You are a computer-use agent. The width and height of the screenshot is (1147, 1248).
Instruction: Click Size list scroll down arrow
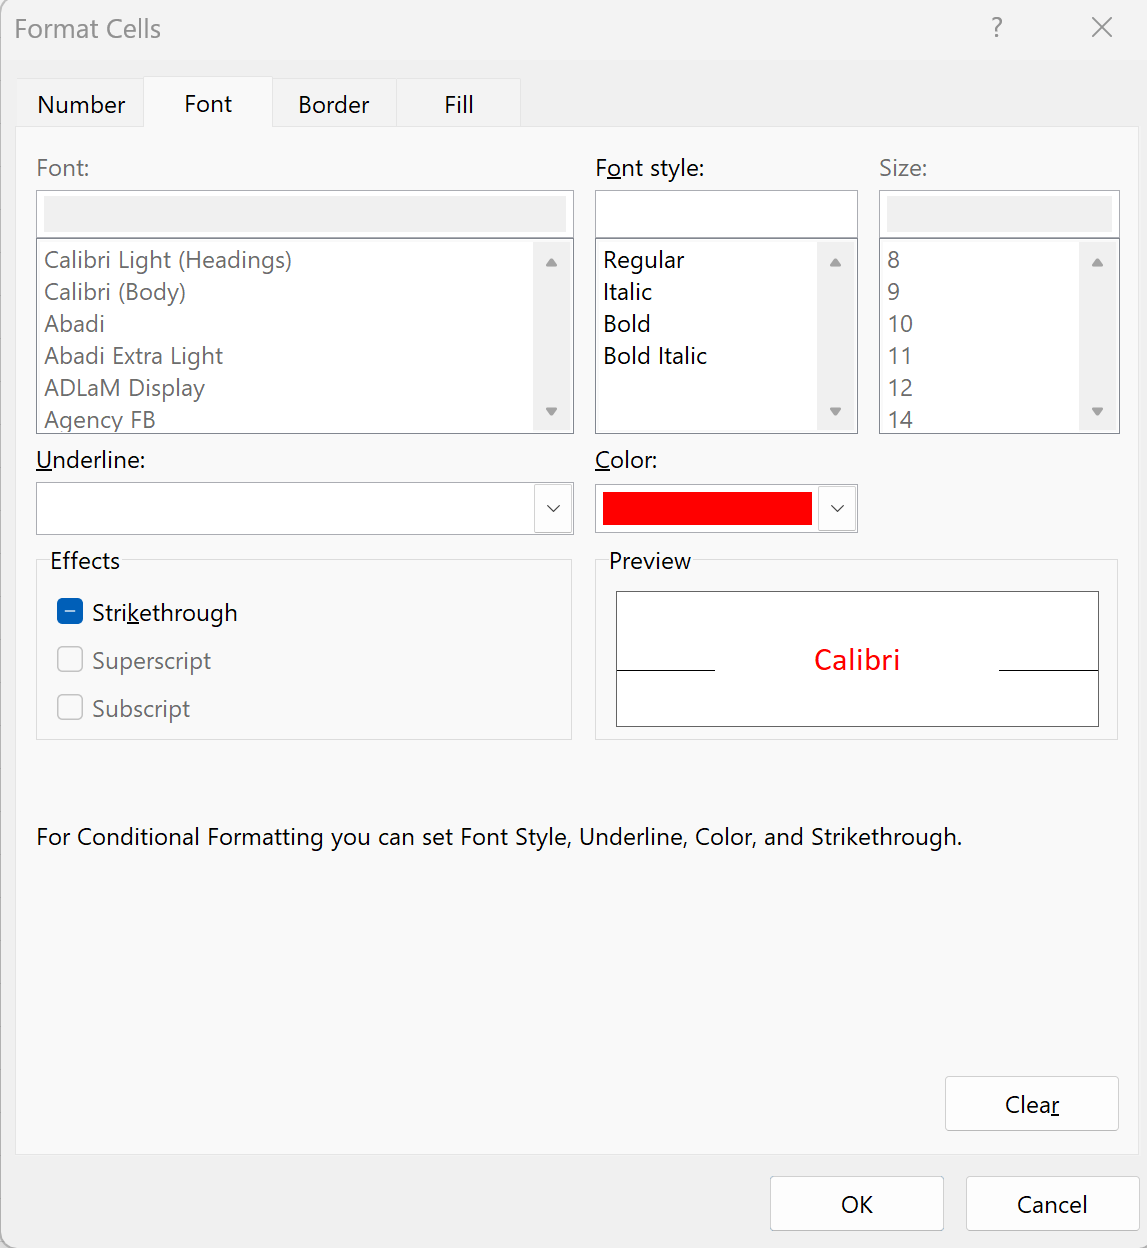tap(1097, 411)
